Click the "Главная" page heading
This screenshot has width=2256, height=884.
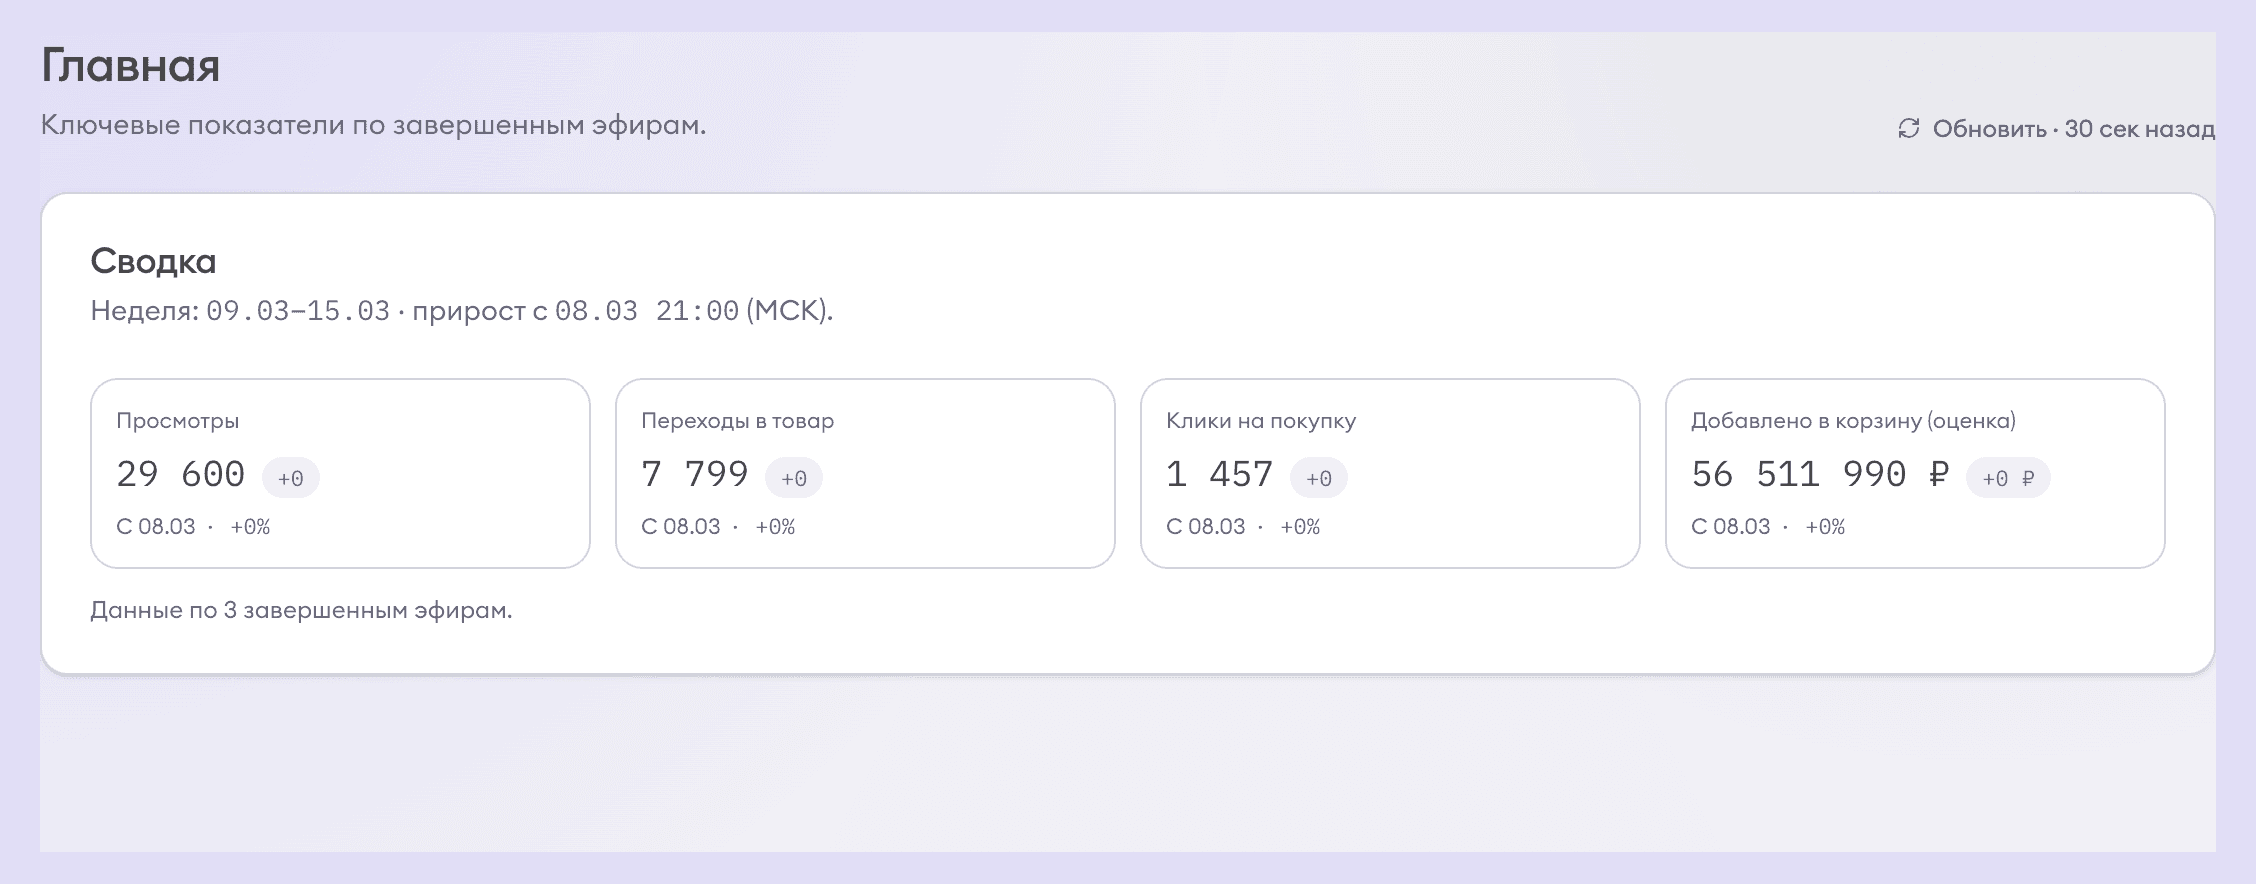(x=130, y=66)
